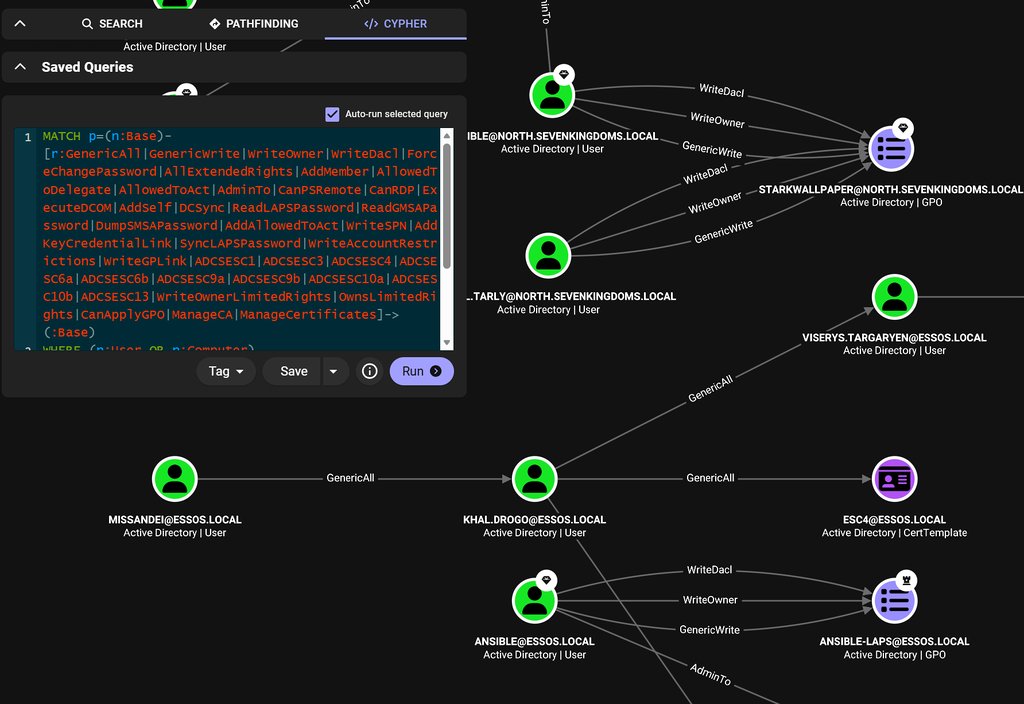The image size is (1024, 704).
Task: Switch to the Pathfinding tab
Action: [x=253, y=24]
